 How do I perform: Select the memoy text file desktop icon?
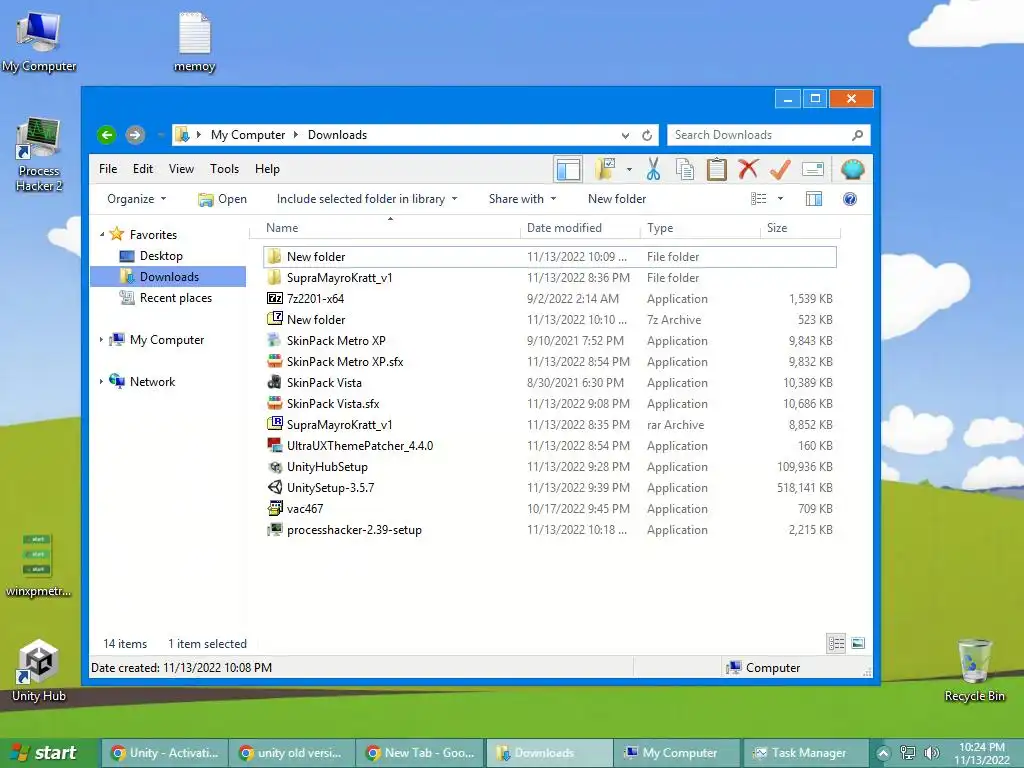(x=195, y=41)
